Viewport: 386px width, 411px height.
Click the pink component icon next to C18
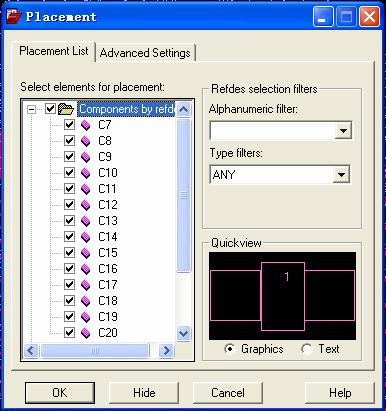(x=86, y=301)
